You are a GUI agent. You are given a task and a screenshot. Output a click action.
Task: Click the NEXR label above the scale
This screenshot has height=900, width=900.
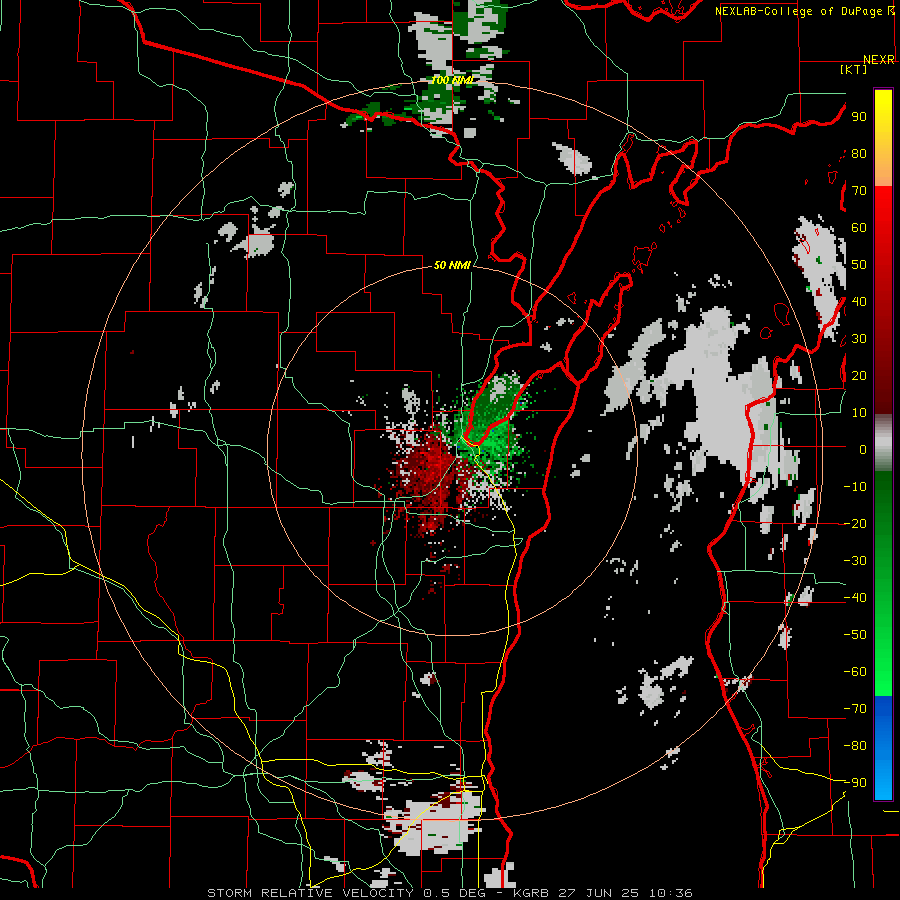(x=879, y=60)
